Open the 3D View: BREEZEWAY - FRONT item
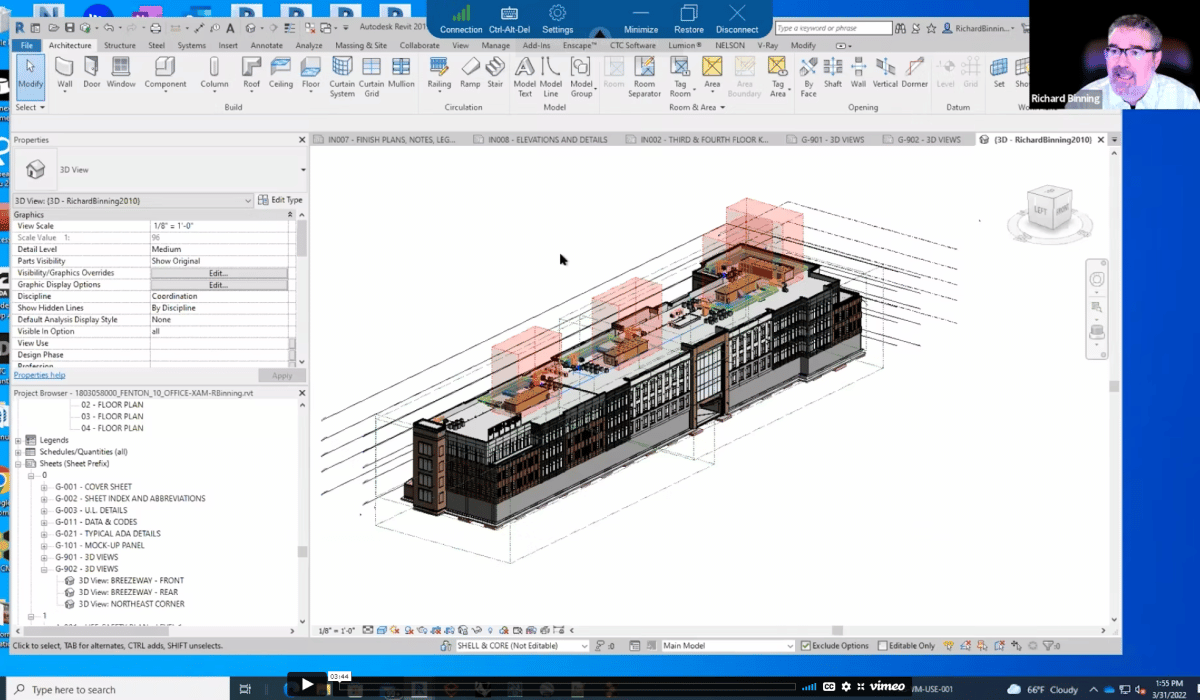The height and width of the screenshot is (700, 1200). point(131,581)
